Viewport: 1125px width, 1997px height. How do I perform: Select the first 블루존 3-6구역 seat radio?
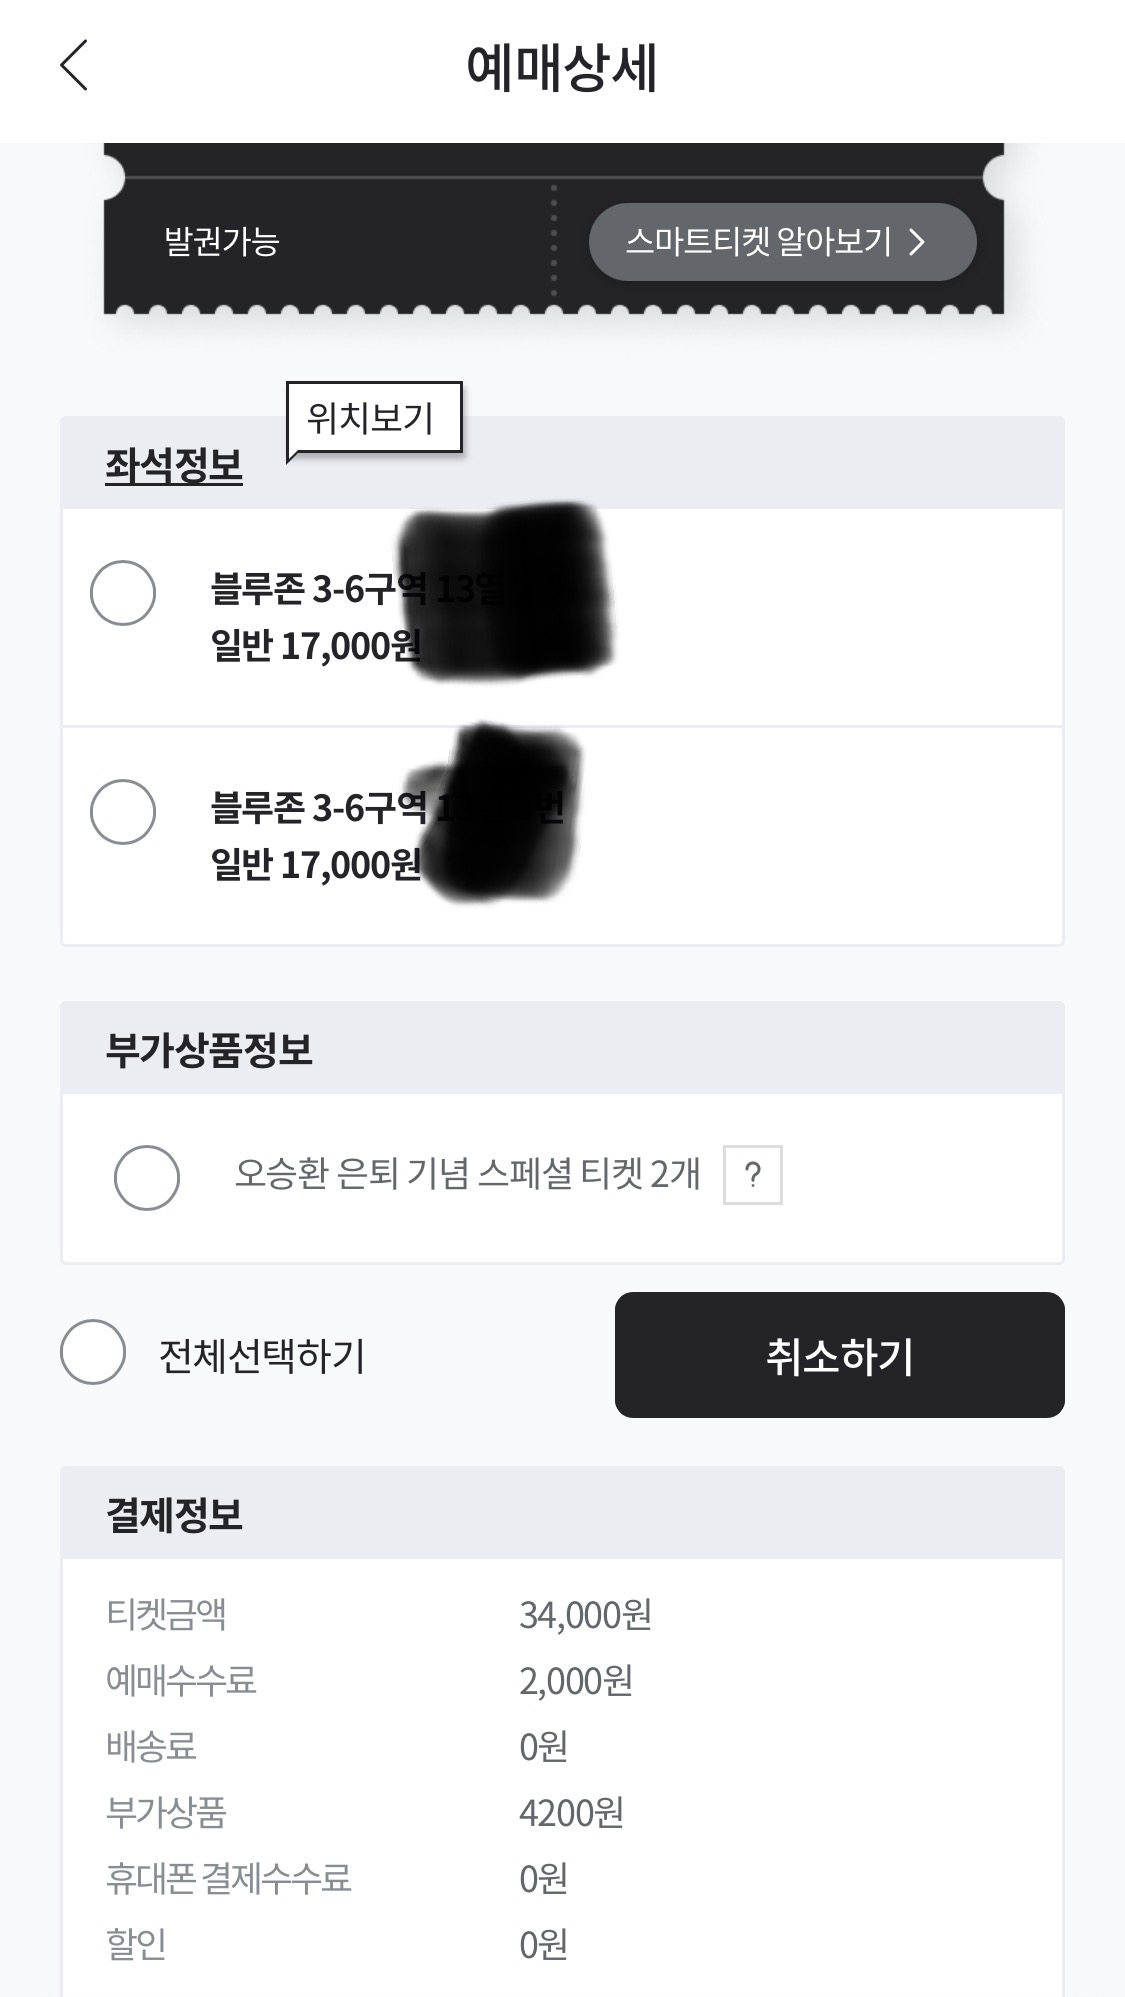(x=123, y=593)
